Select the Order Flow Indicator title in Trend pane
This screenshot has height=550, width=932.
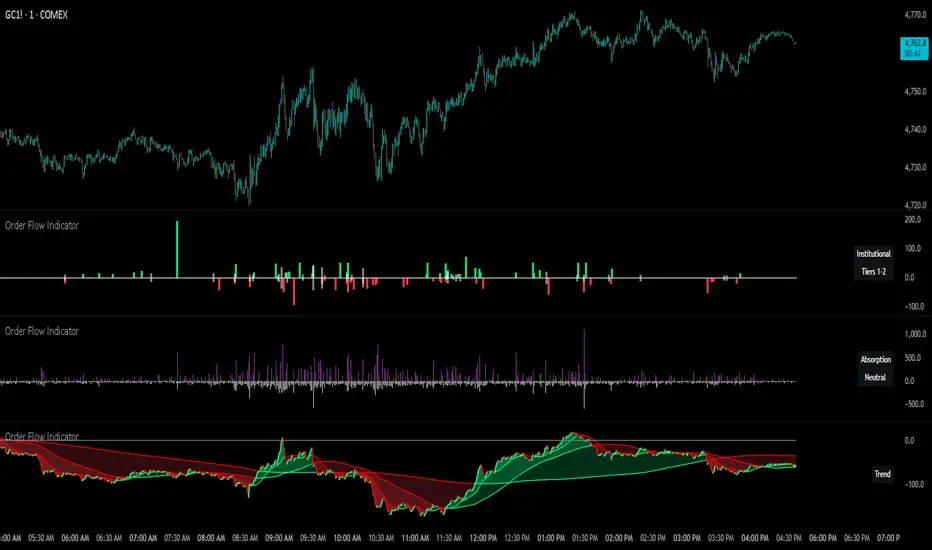[42, 436]
